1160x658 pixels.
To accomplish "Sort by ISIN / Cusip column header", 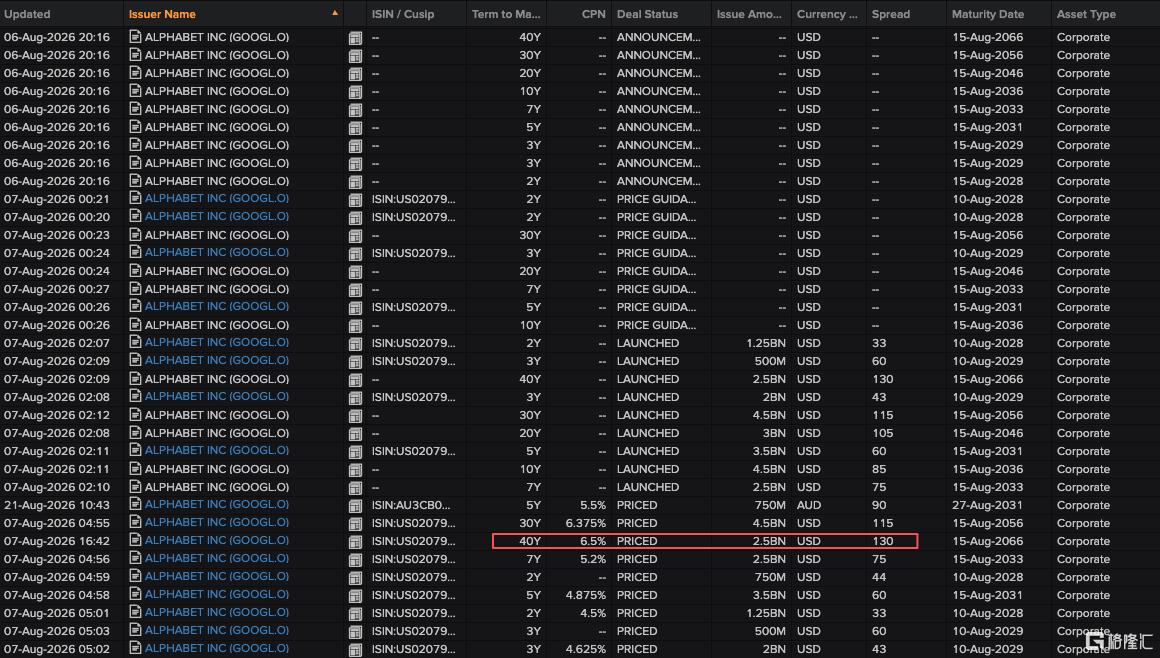I will point(402,13).
